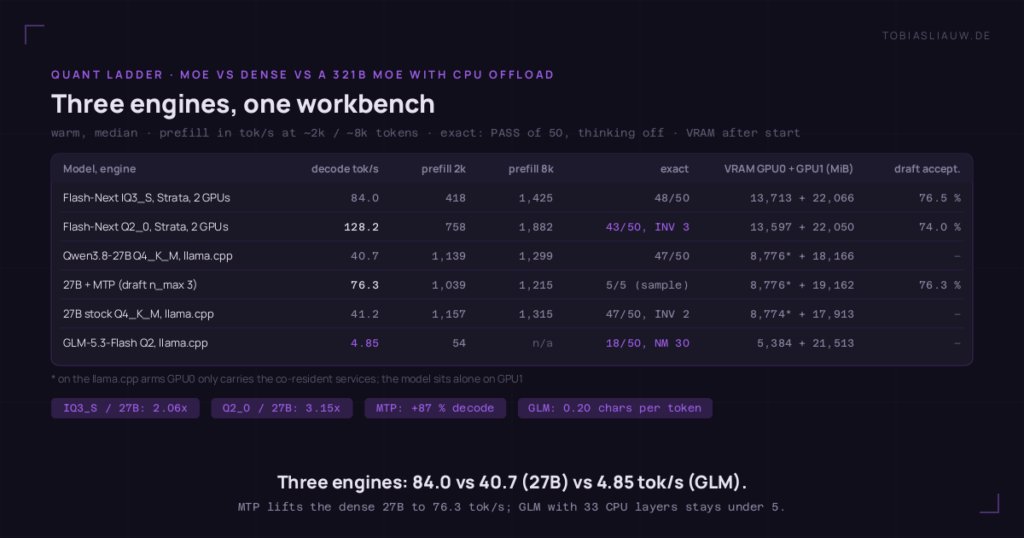The height and width of the screenshot is (538, 1024).
Task: Click the 'MTP: +87 % decode' badge
Action: click(435, 408)
